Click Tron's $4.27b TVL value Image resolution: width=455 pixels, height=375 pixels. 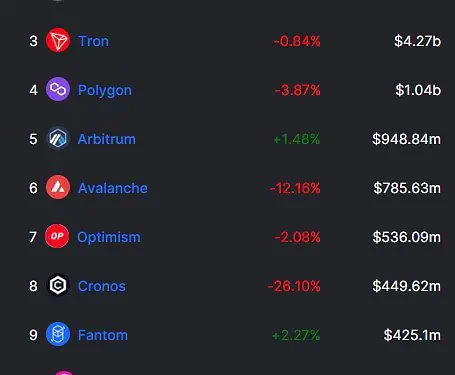pos(418,41)
